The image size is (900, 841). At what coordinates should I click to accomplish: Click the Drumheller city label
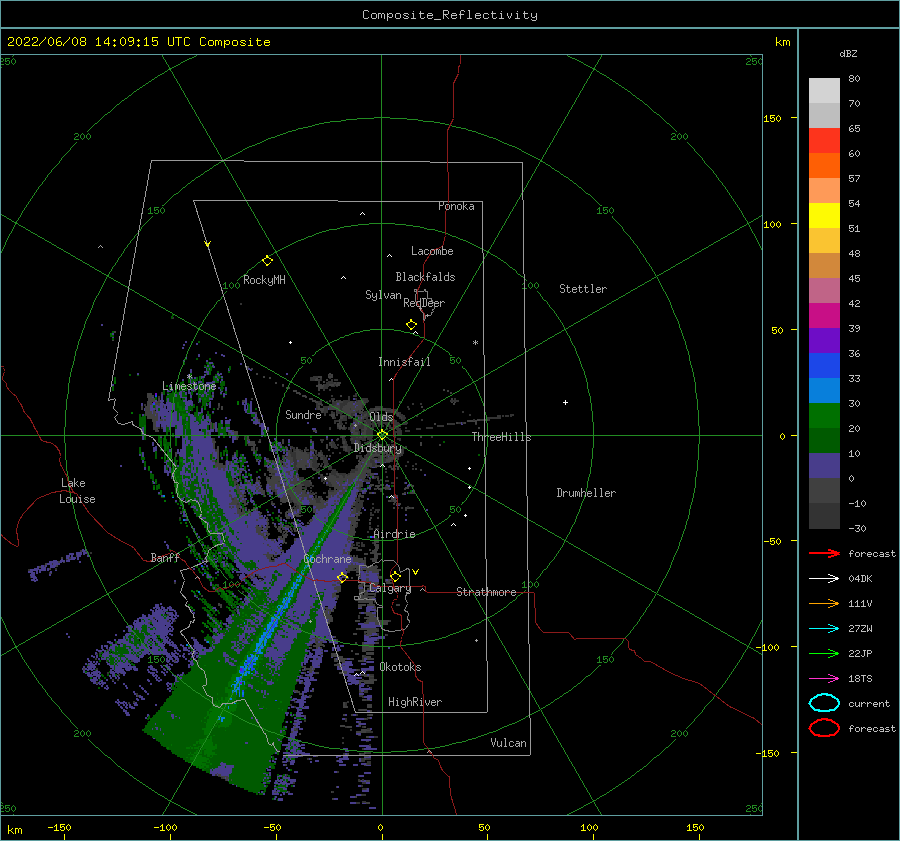[x=586, y=493]
